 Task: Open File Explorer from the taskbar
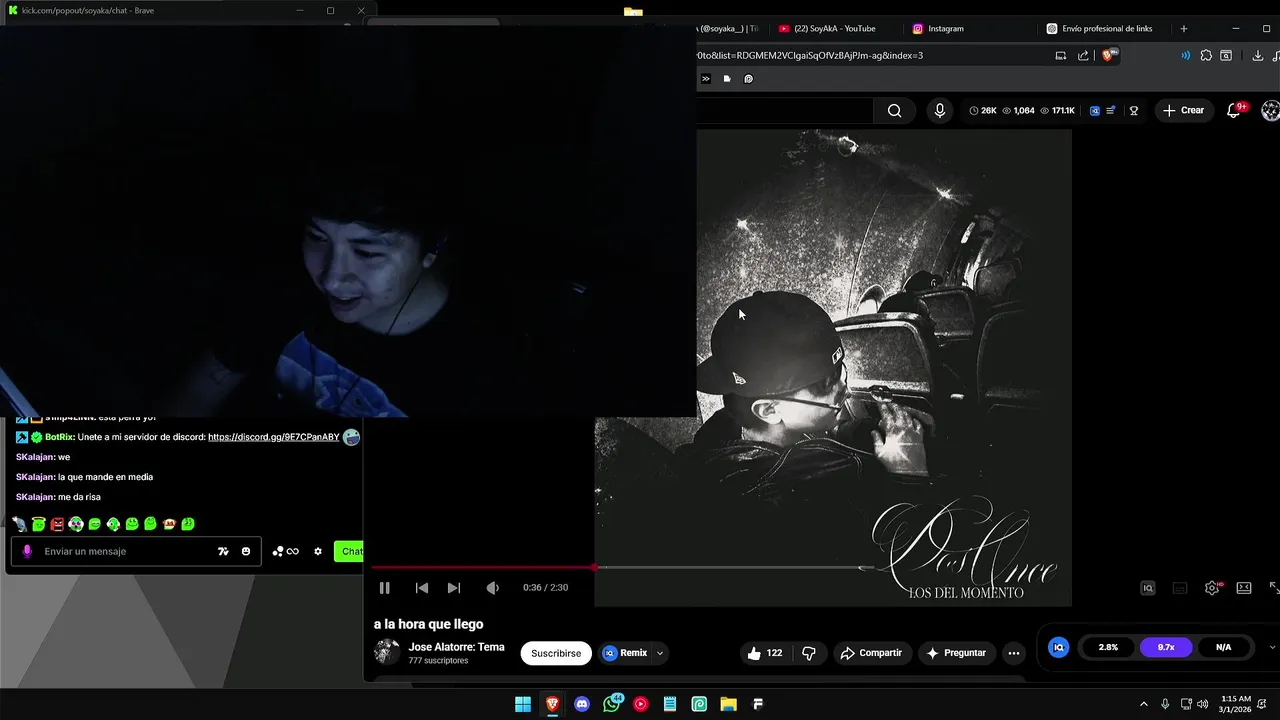(729, 704)
